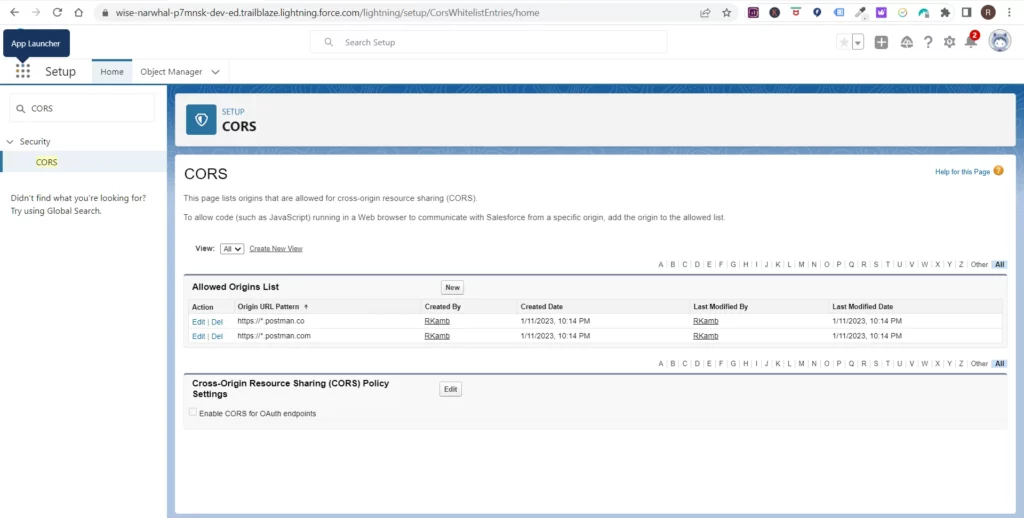1024x518 pixels.
Task: Open Setup gear menu icon
Action: pos(950,42)
